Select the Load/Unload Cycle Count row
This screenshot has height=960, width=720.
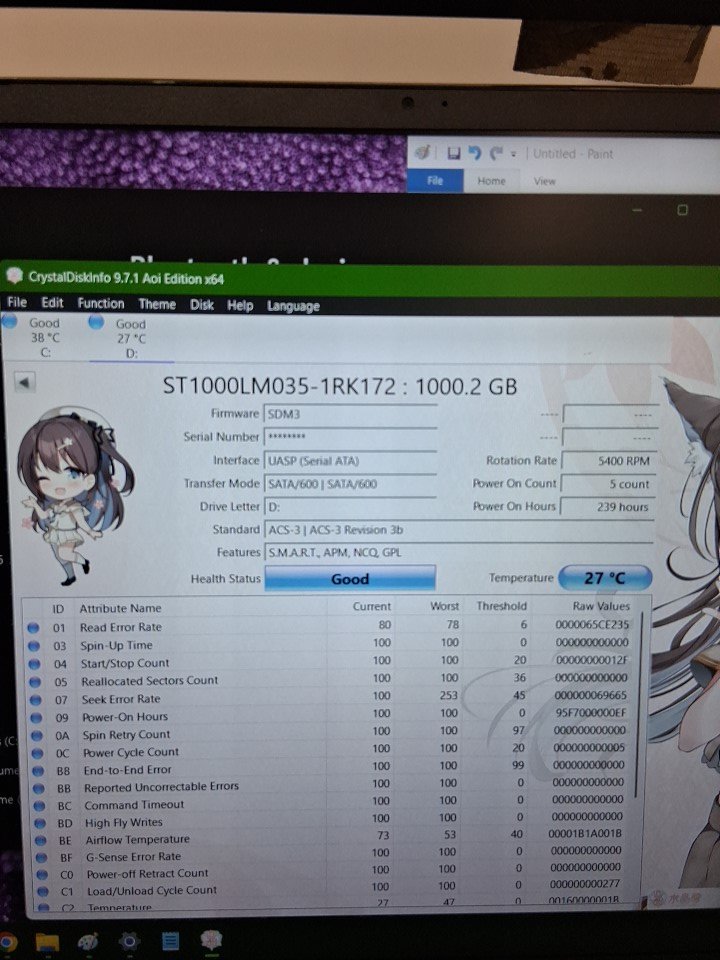tap(334, 888)
